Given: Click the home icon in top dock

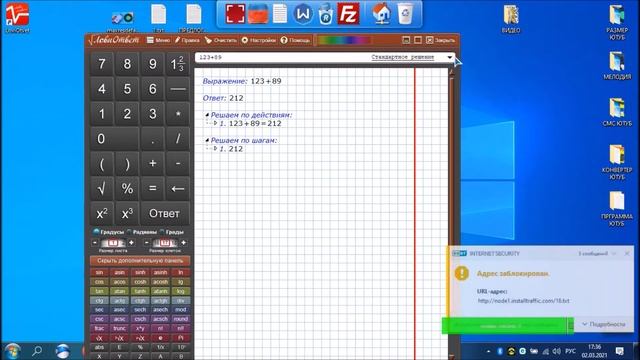Looking at the screenshot, I should tap(381, 13).
